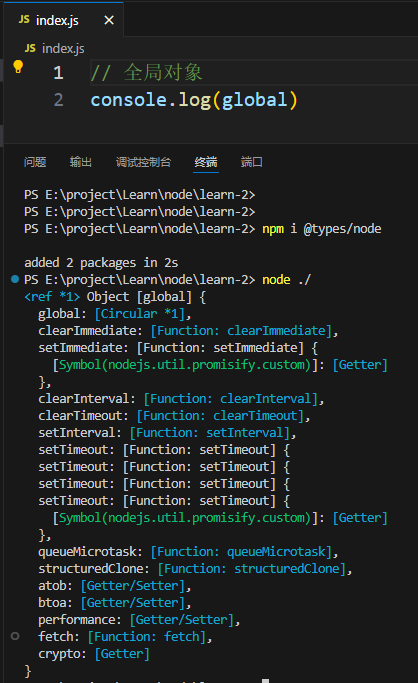Click the blue command marker beside node ./

(15, 279)
